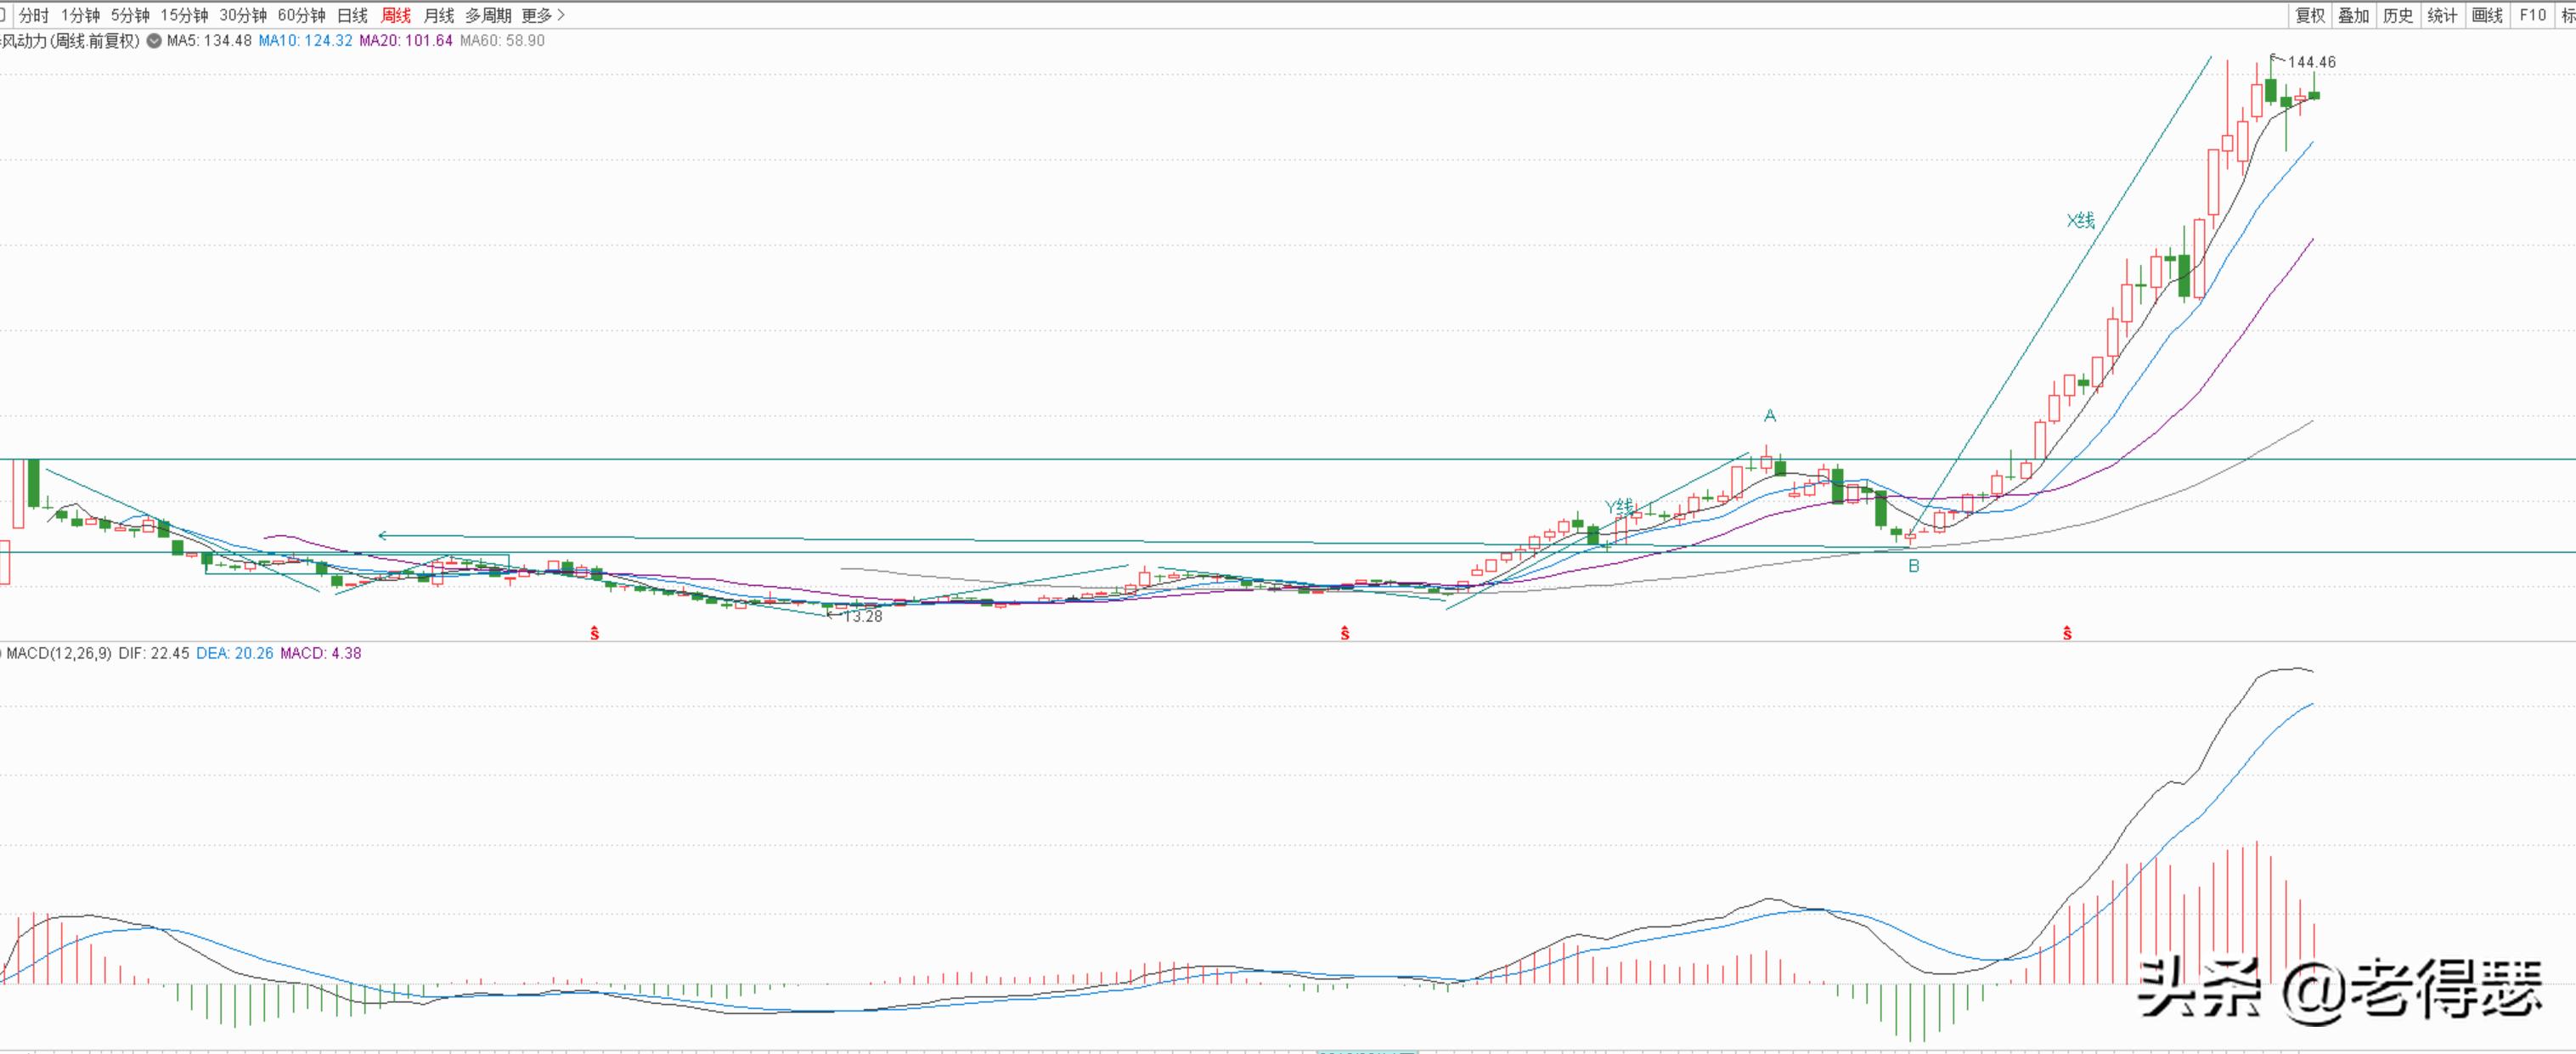Open the 多周期 multi-period view
Image resolution: width=2576 pixels, height=1054 pixels.
(488, 15)
